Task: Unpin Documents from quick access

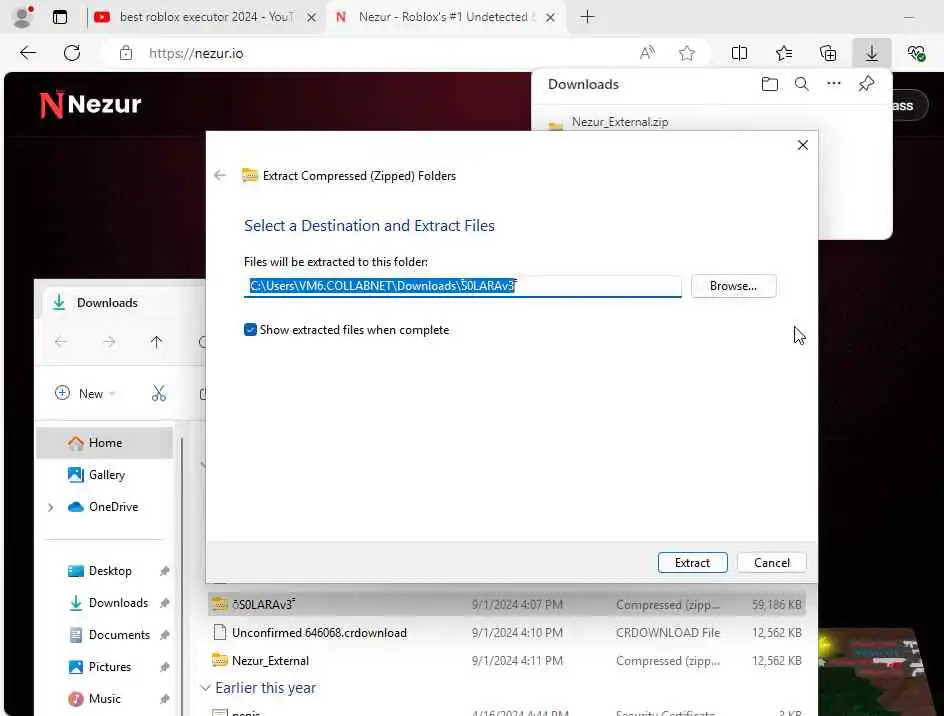Action: point(164,635)
